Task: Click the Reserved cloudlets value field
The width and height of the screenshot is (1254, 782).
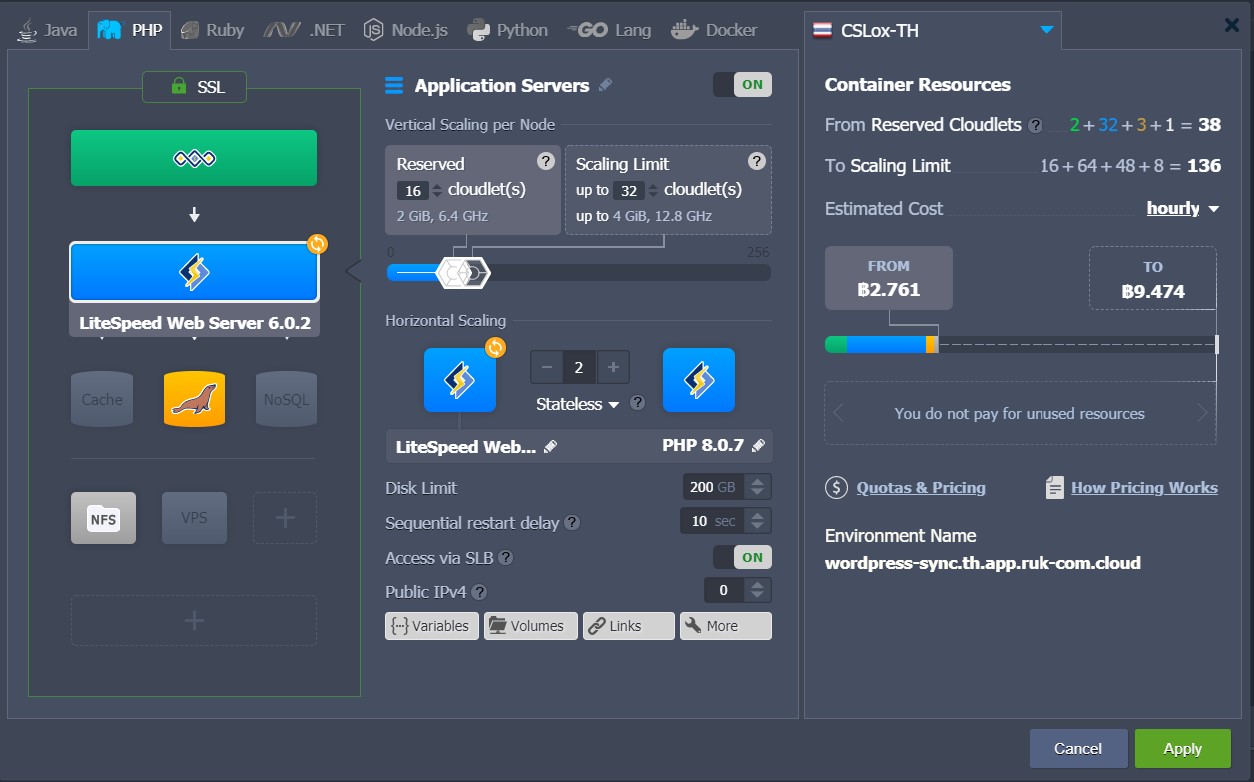Action: point(412,190)
